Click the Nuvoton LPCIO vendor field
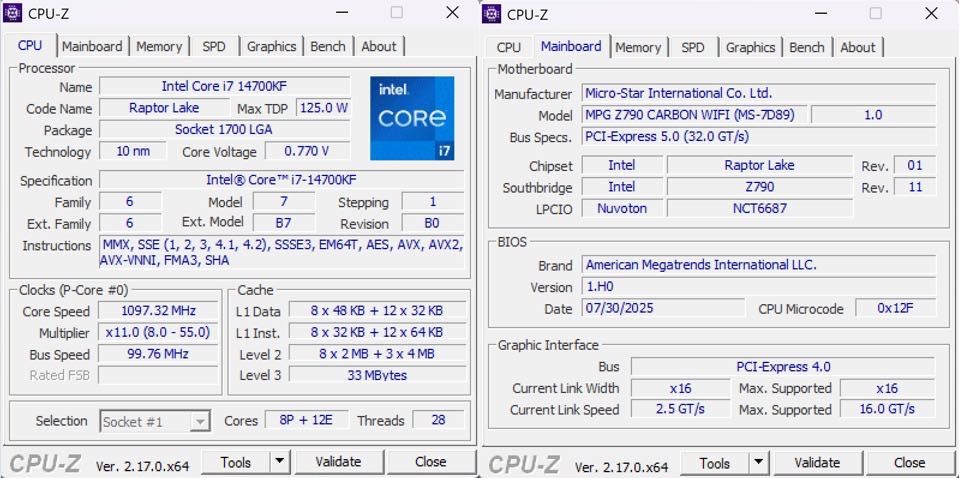The width and height of the screenshot is (960, 478). pyautogui.click(x=621, y=209)
